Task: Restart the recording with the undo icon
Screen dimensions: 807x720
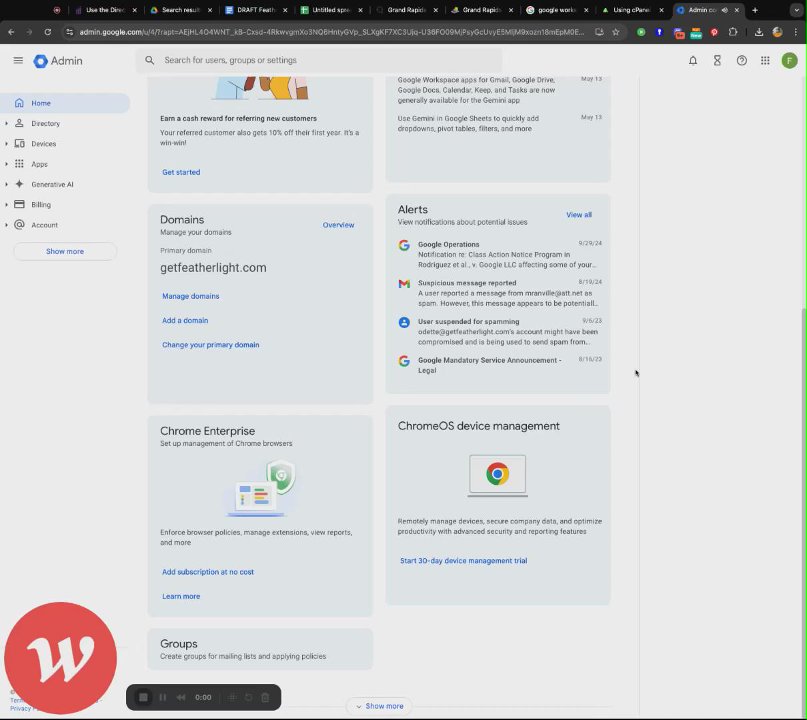Action: pyautogui.click(x=249, y=697)
